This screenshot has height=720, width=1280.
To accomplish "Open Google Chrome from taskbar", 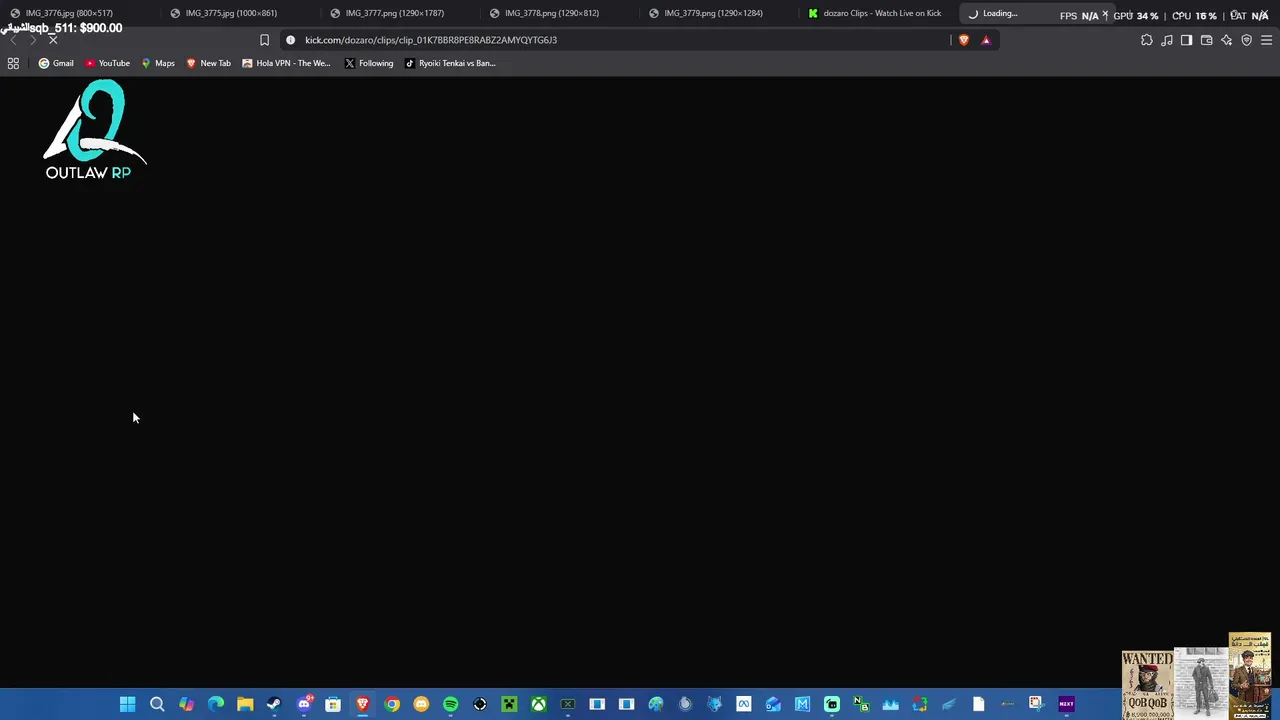I will click(x=392, y=704).
